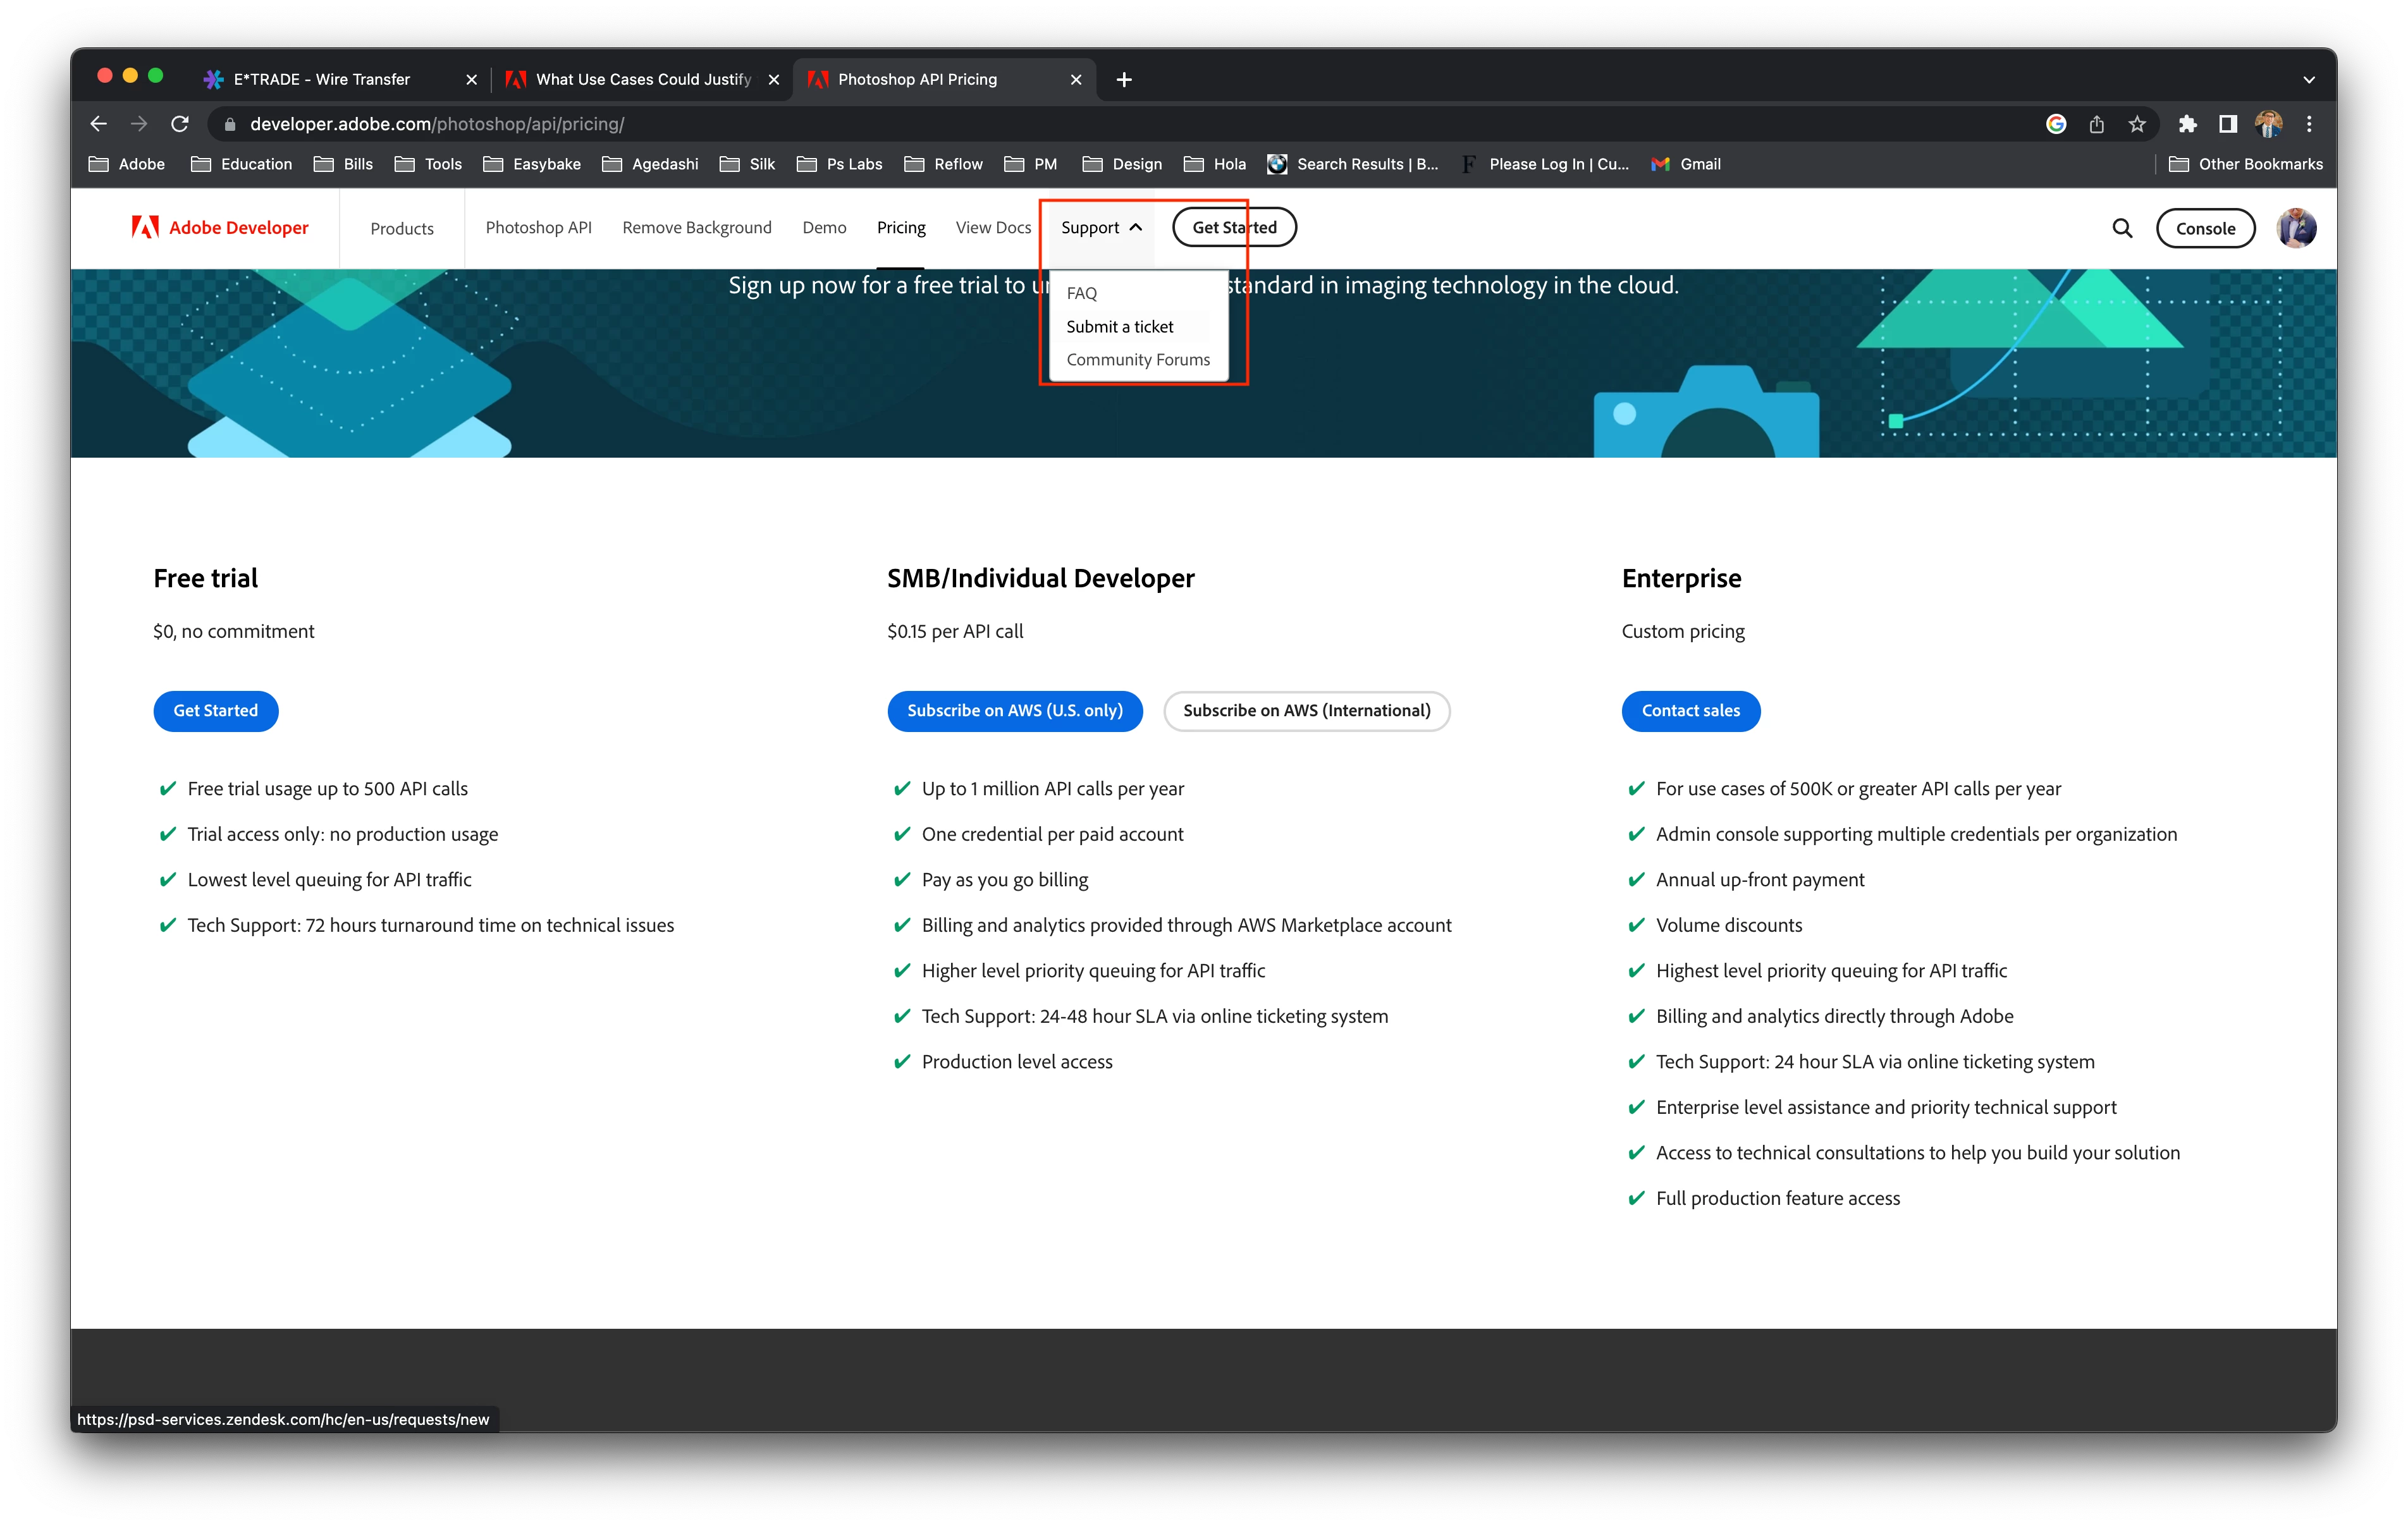2408x1526 pixels.
Task: Expand the tab search chevron
Action: click(x=2309, y=79)
